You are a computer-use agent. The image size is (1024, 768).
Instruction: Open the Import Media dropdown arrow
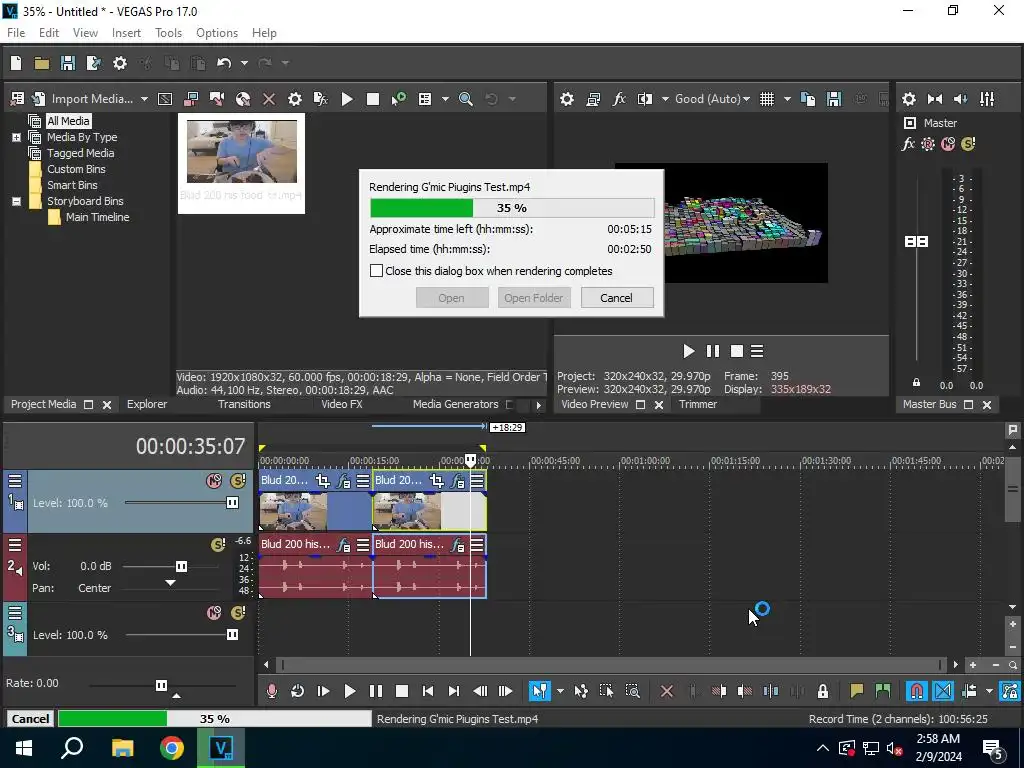[144, 99]
